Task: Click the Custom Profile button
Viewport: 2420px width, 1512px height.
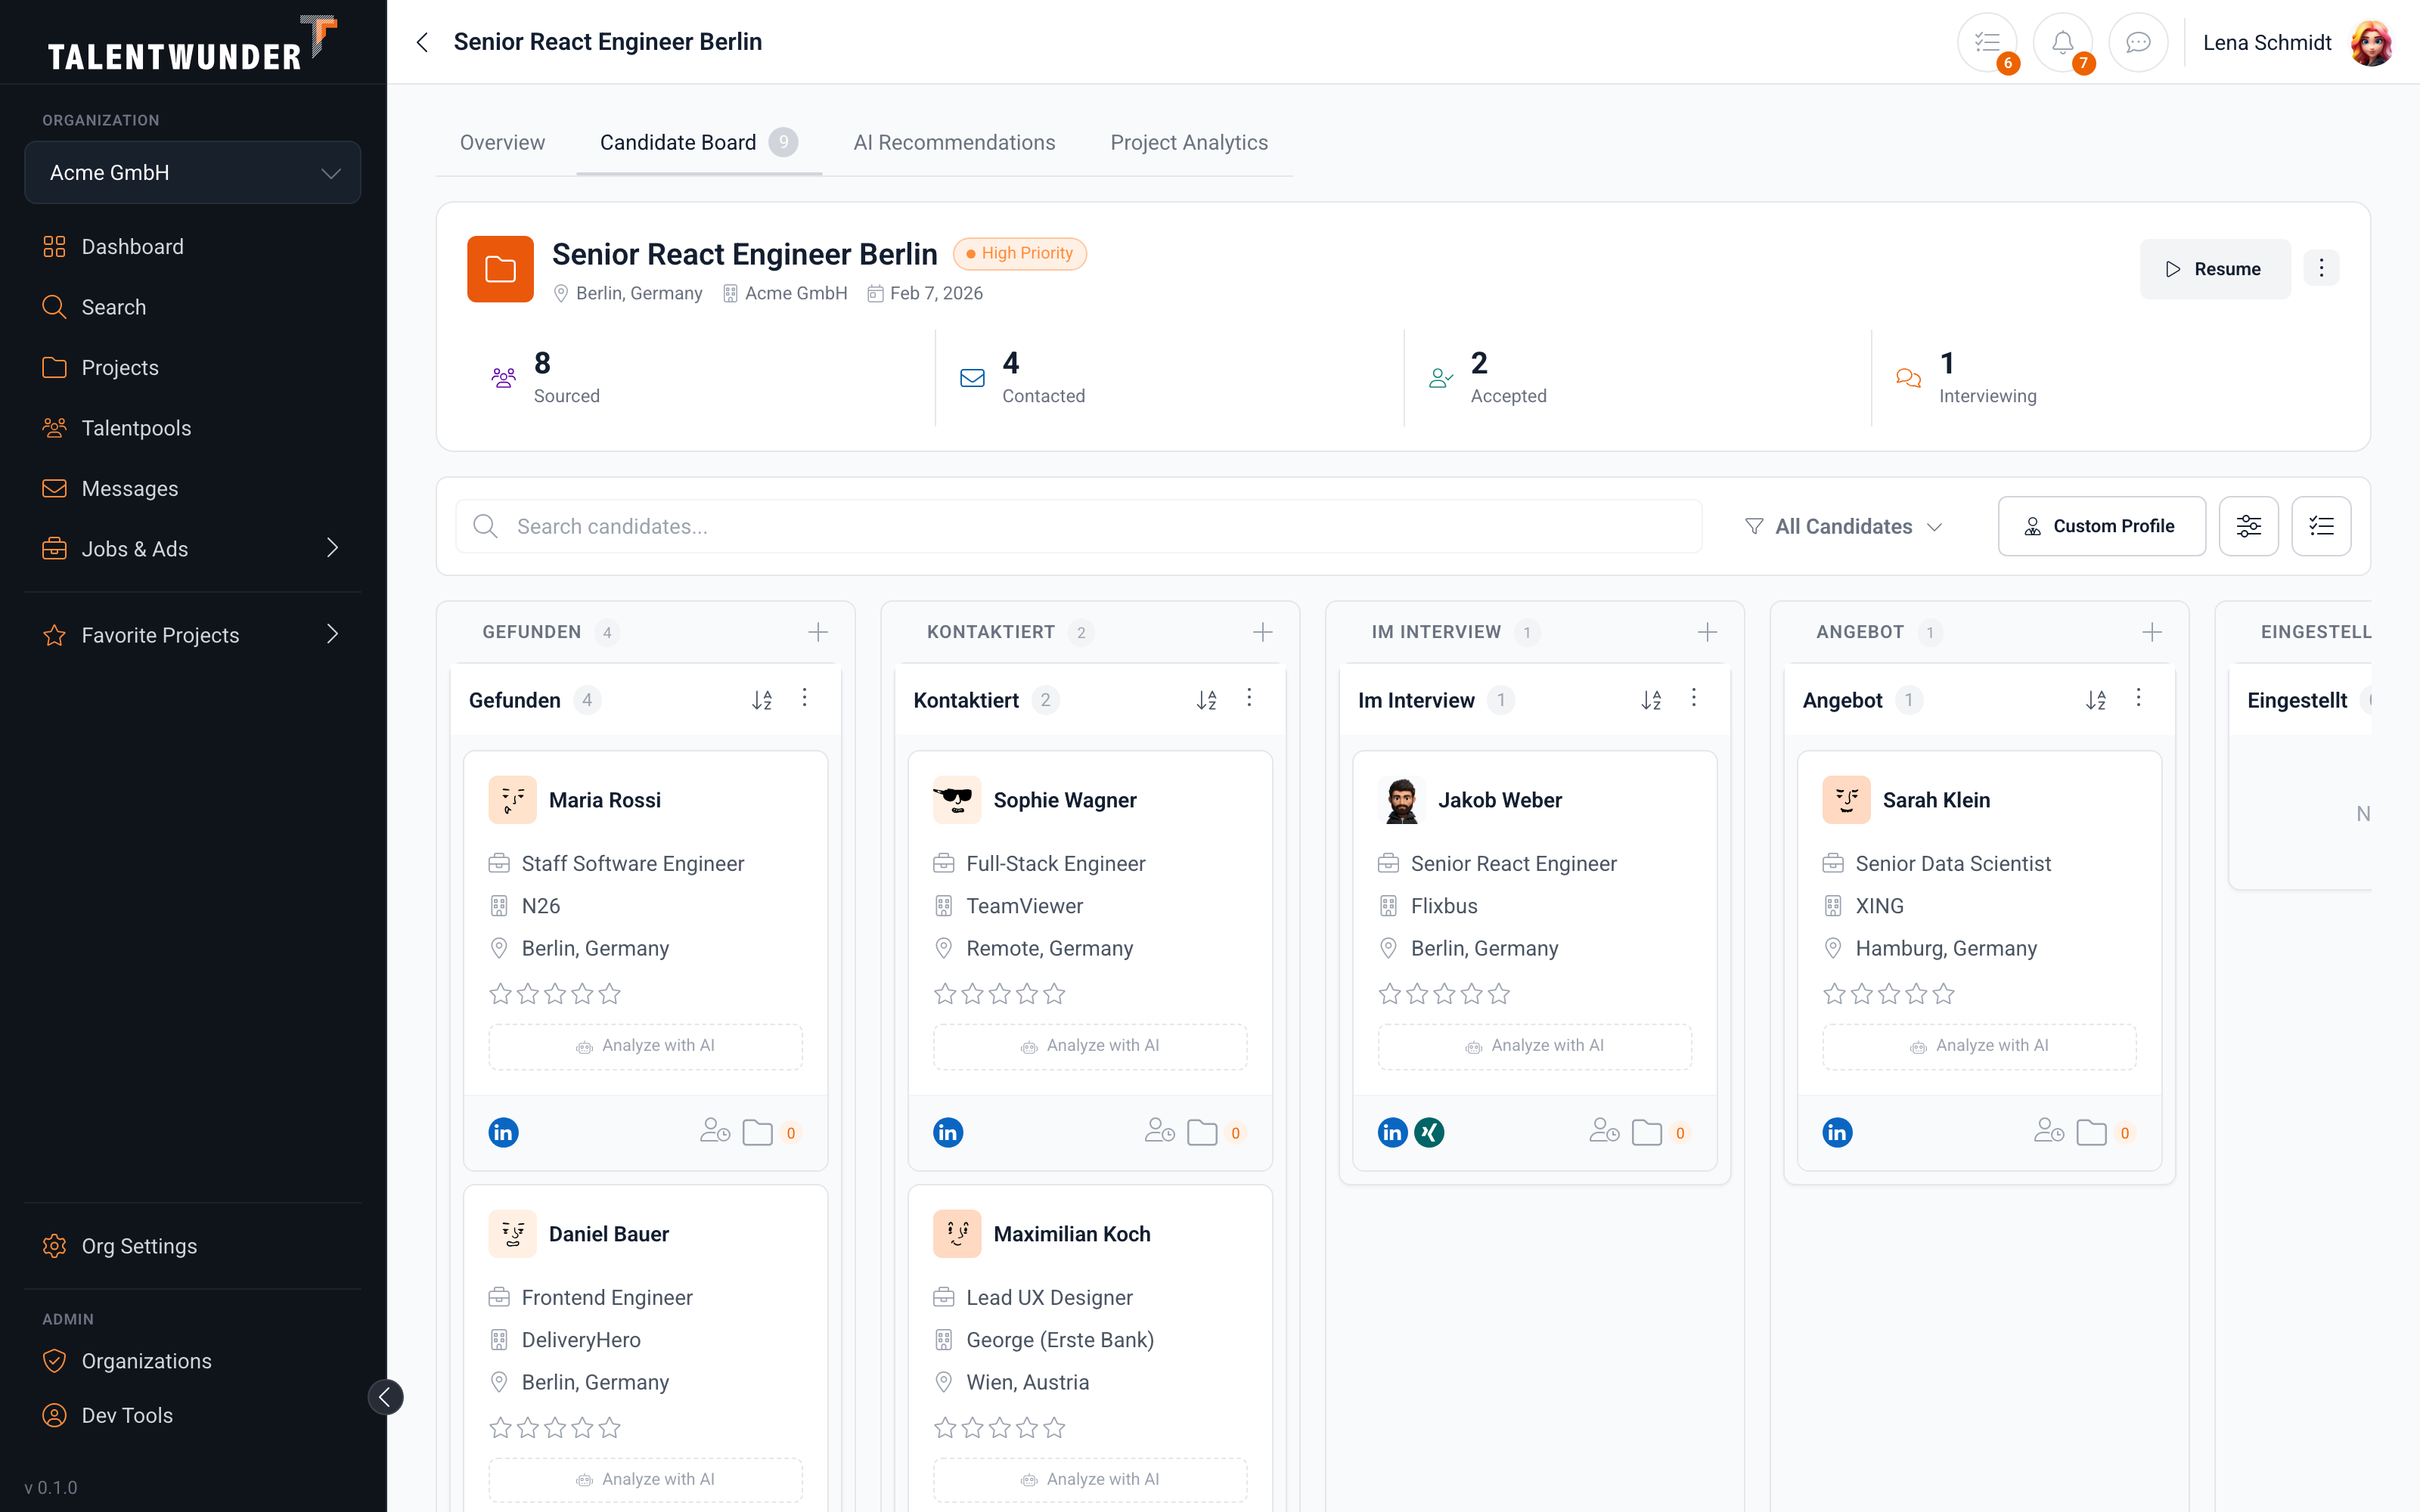Action: pos(2101,526)
